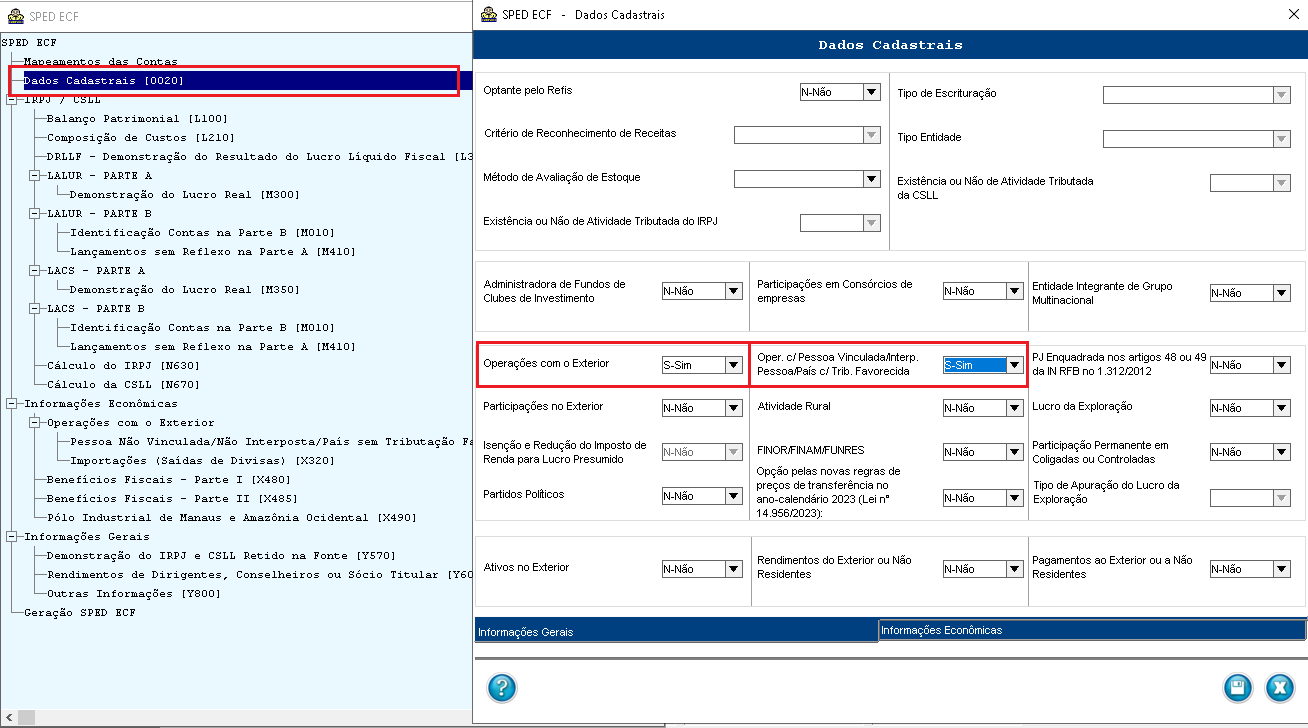Collapse the LACS - PARTE A node
This screenshot has width=1308, height=728.
35,270
